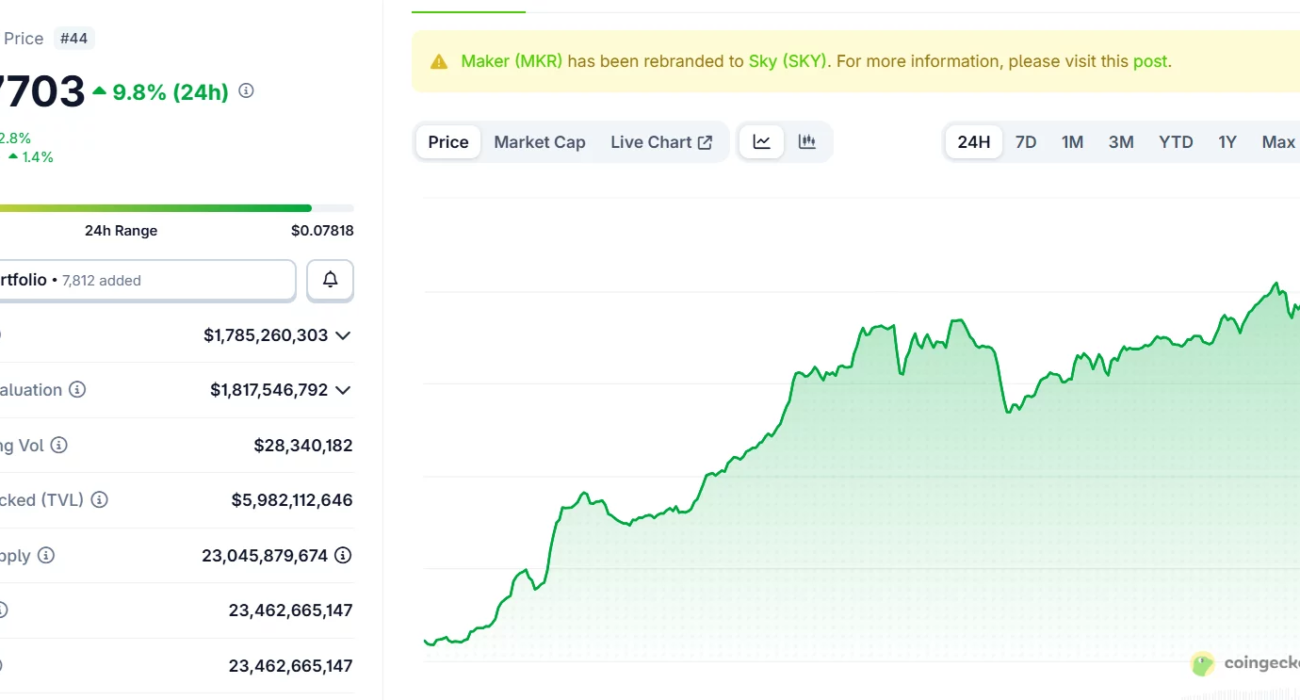Click info icon beside 23,045,879,674 supply value
1300x700 pixels.
(x=343, y=555)
